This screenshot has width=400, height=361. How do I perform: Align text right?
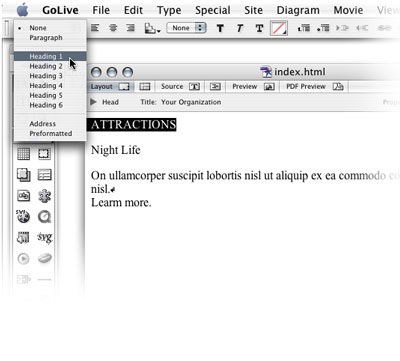131,28
